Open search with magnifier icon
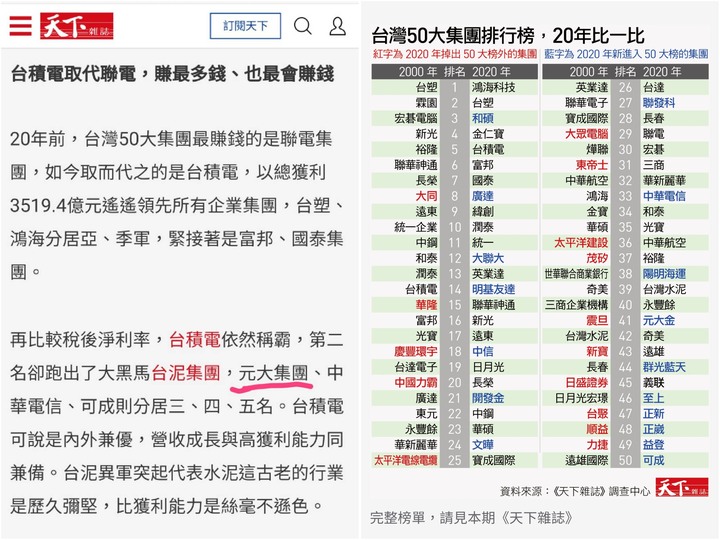The width and height of the screenshot is (720, 540). pyautogui.click(x=303, y=26)
